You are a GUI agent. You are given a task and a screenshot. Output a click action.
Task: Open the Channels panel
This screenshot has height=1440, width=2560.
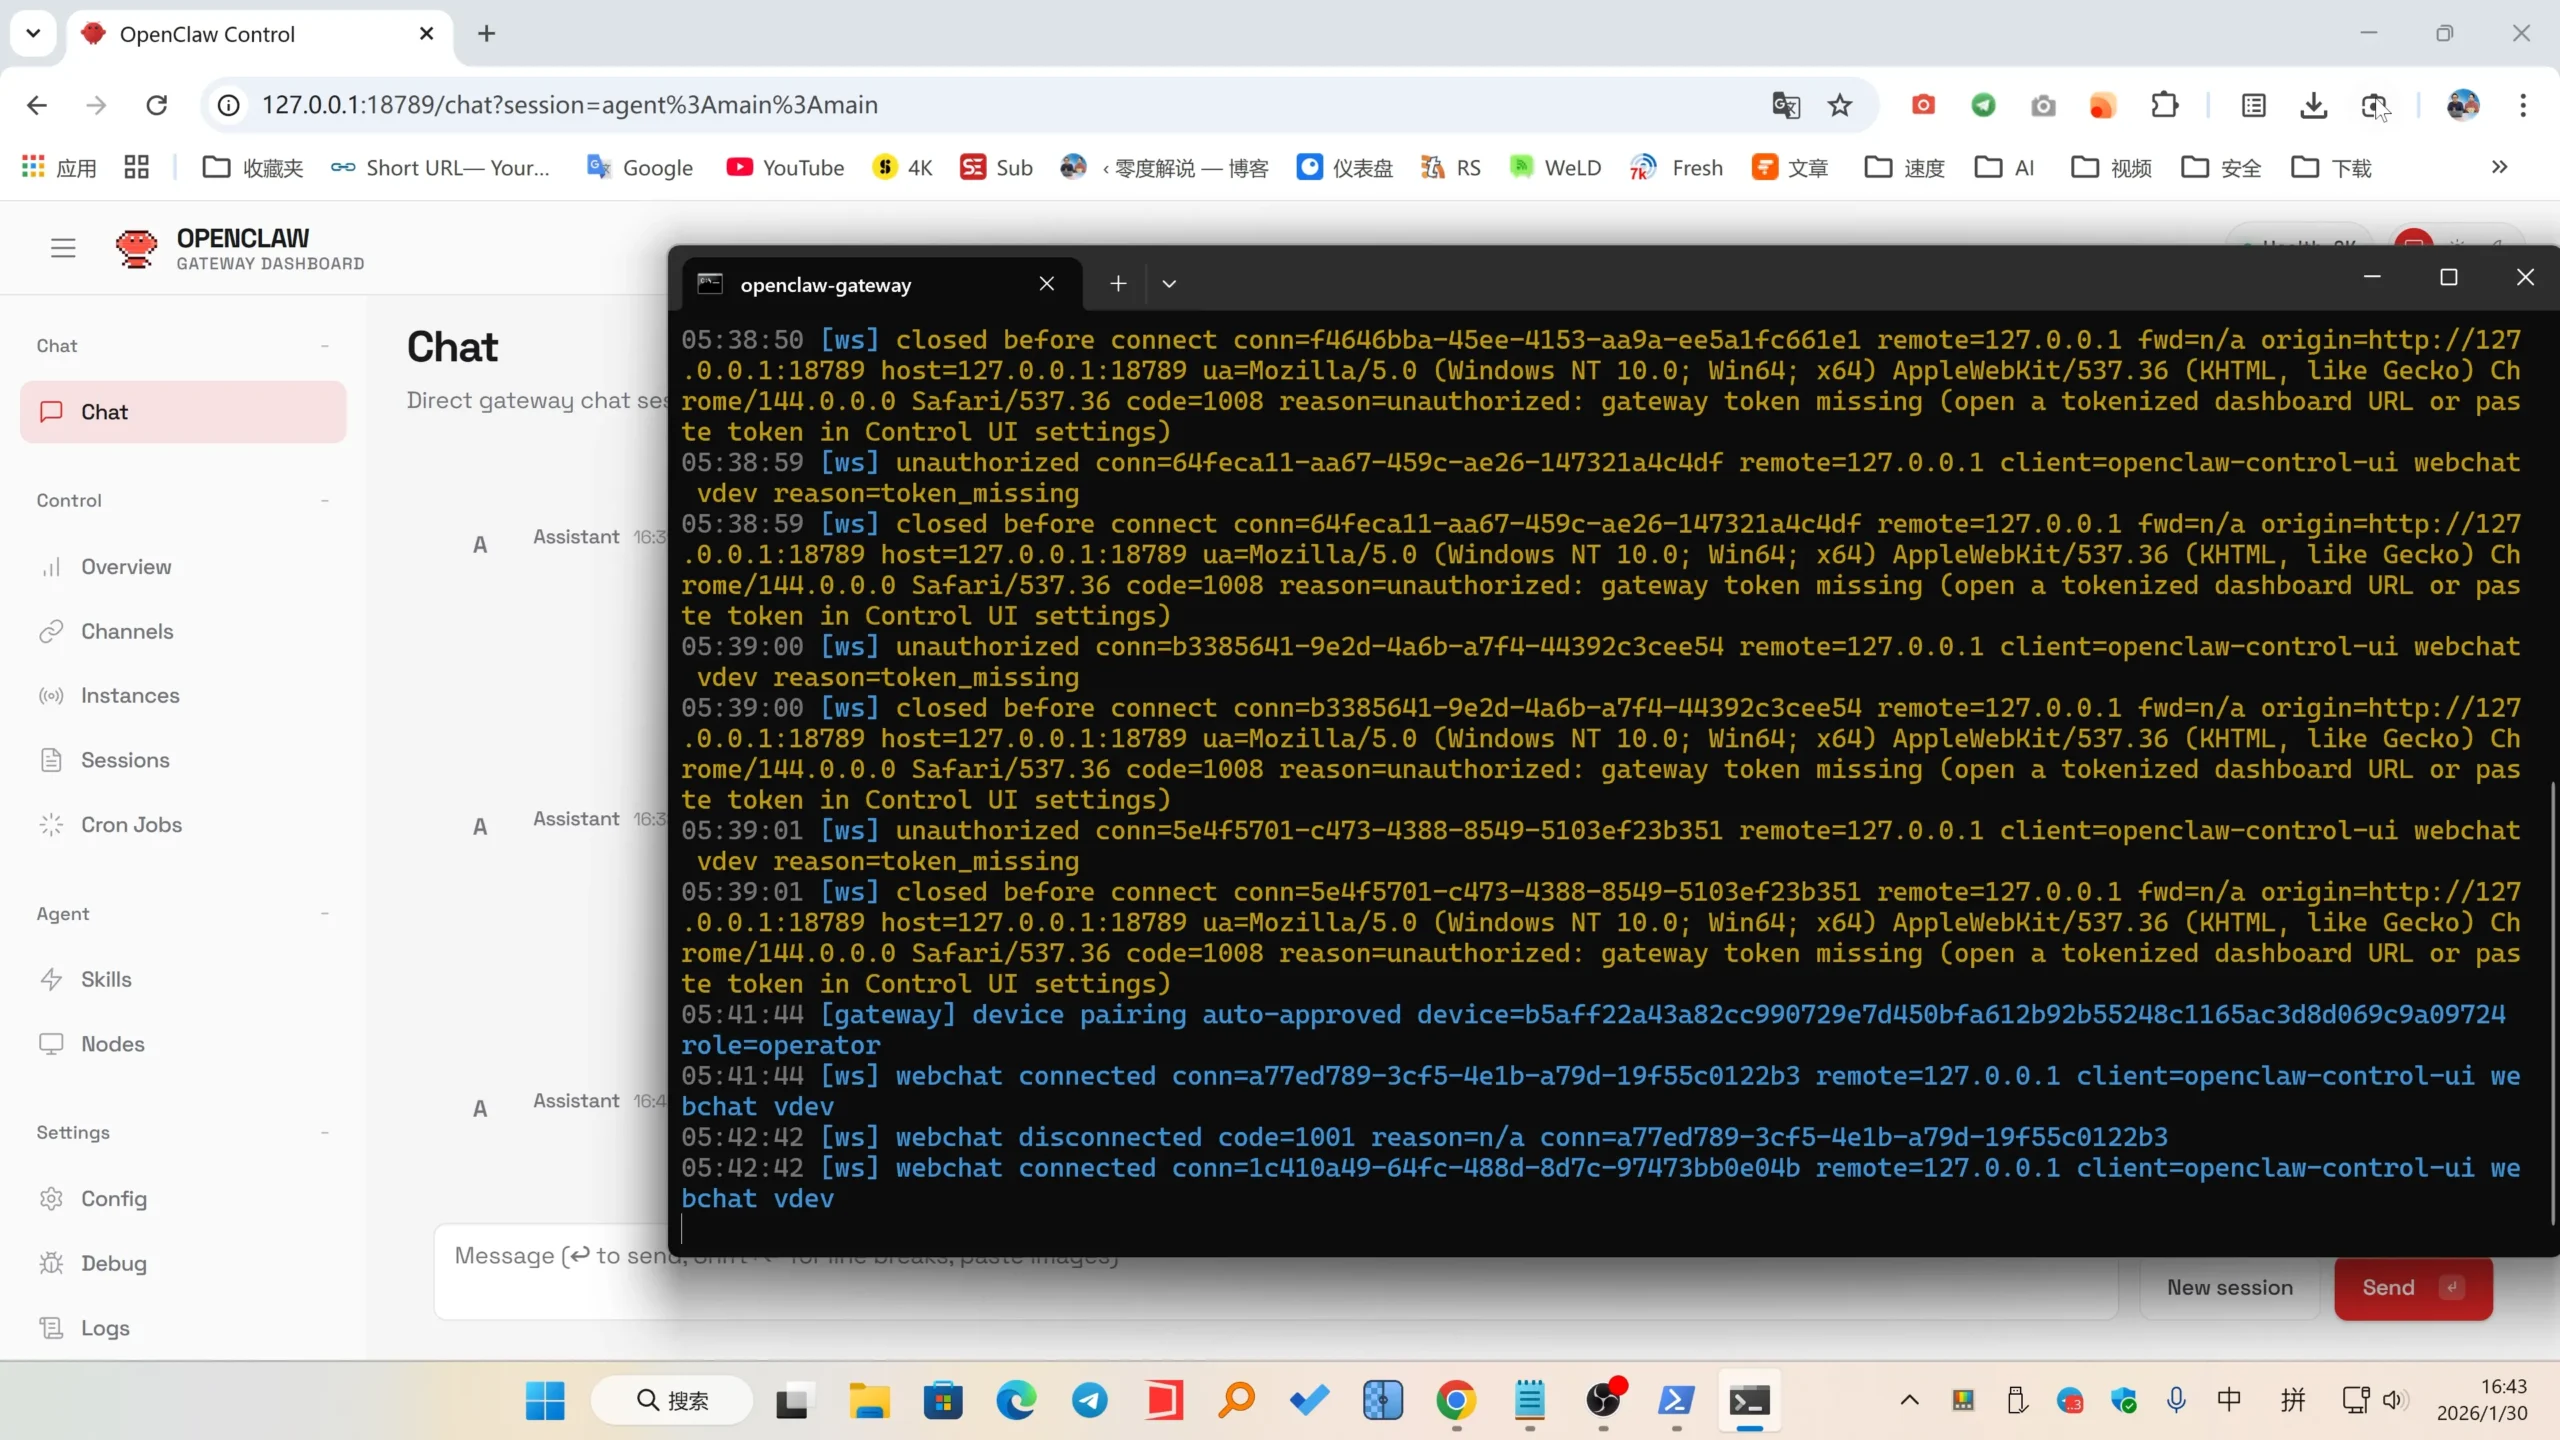[x=128, y=631]
